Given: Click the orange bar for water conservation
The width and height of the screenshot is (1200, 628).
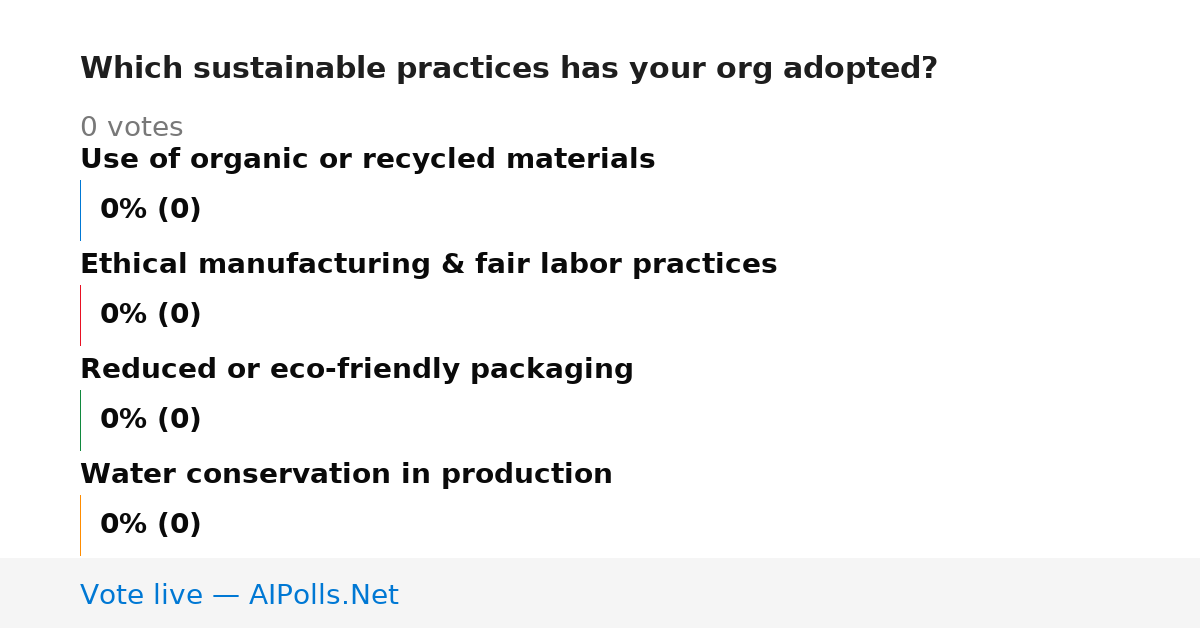Looking at the screenshot, I should tap(80, 525).
